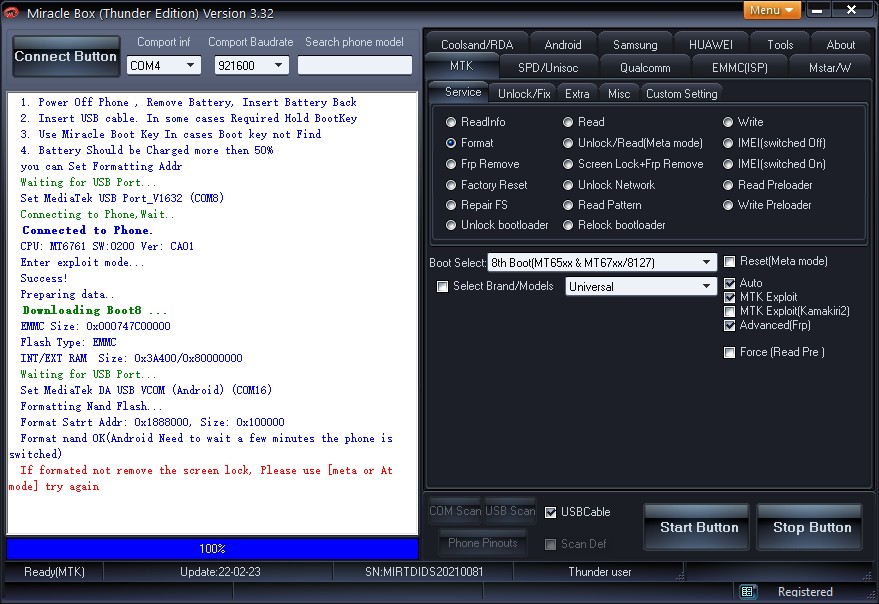Click the blue 100% progress bar
The image size is (879, 604).
point(212,548)
